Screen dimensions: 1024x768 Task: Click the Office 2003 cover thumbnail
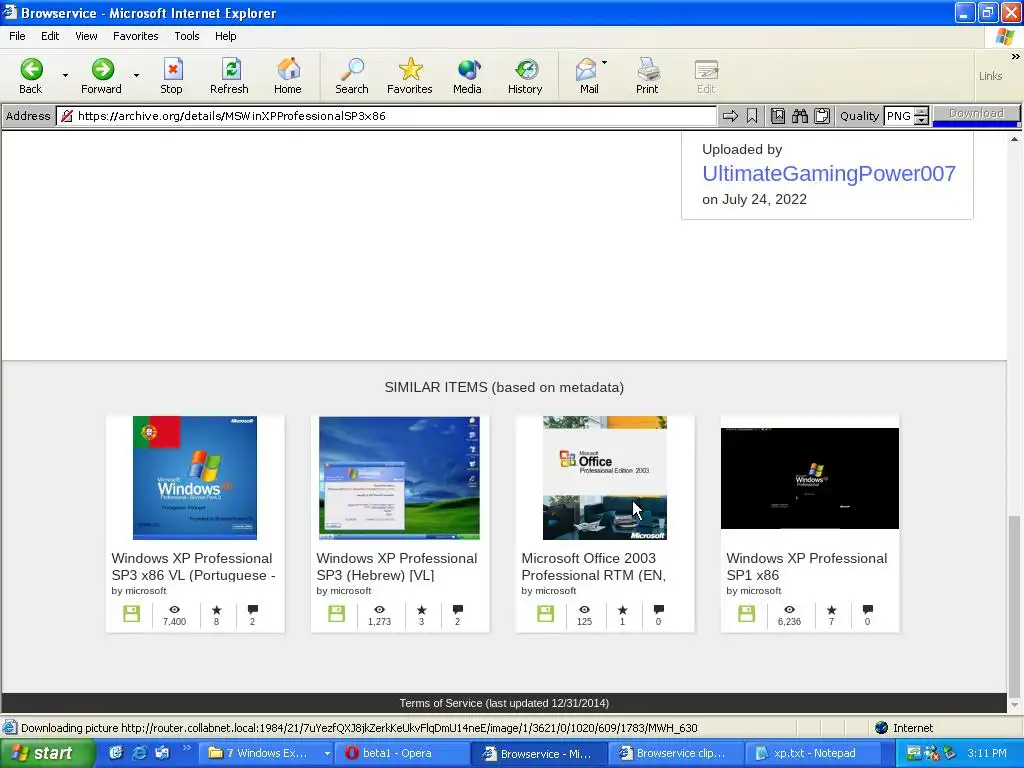coord(605,478)
